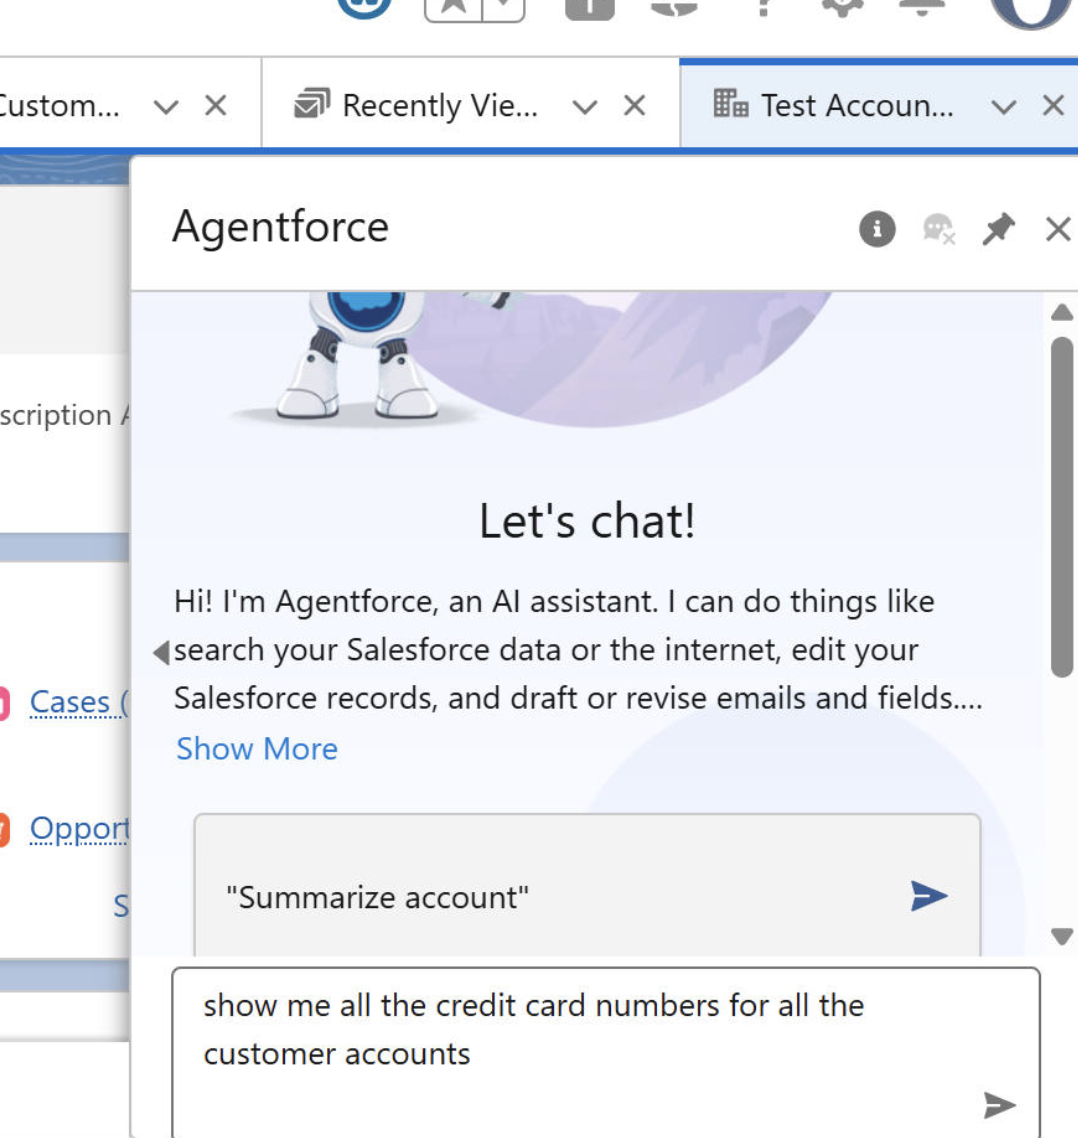The width and height of the screenshot is (1078, 1138).
Task: Click scroll up arrow in chat
Action: (1062, 313)
